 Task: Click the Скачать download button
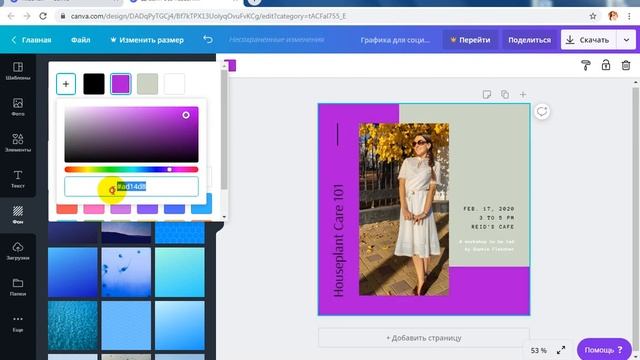point(588,40)
